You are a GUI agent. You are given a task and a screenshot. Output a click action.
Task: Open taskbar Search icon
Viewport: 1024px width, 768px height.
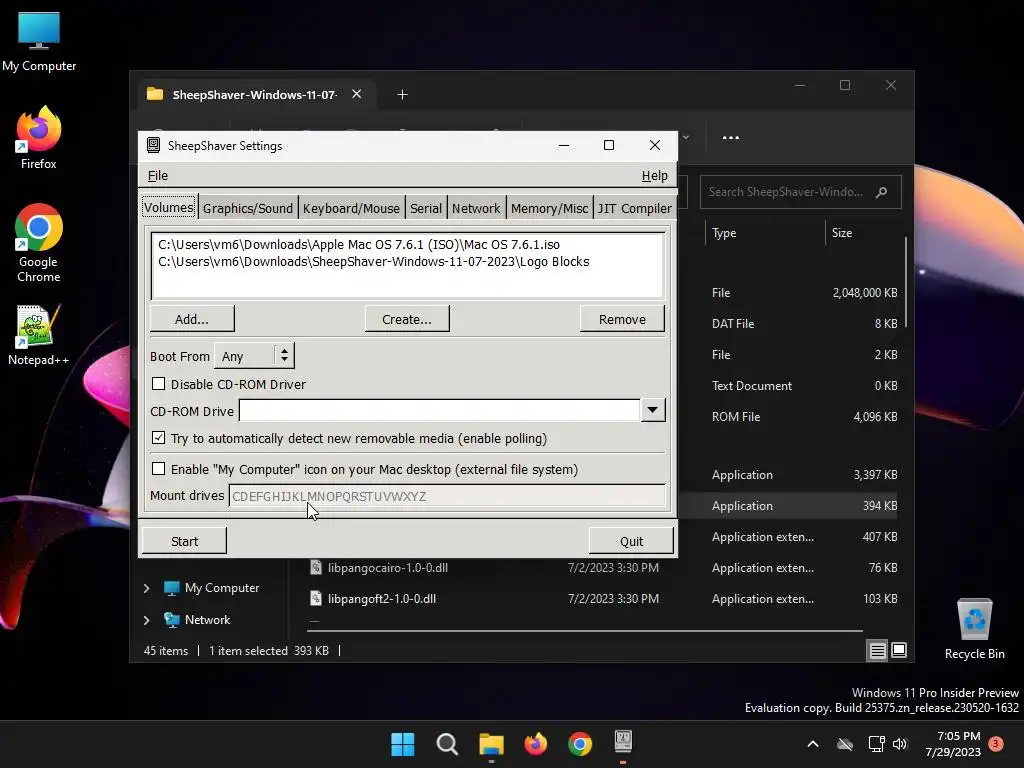[x=447, y=744]
